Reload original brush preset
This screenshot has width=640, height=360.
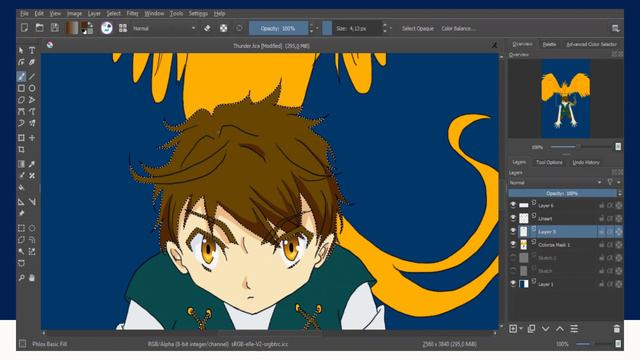coord(239,28)
